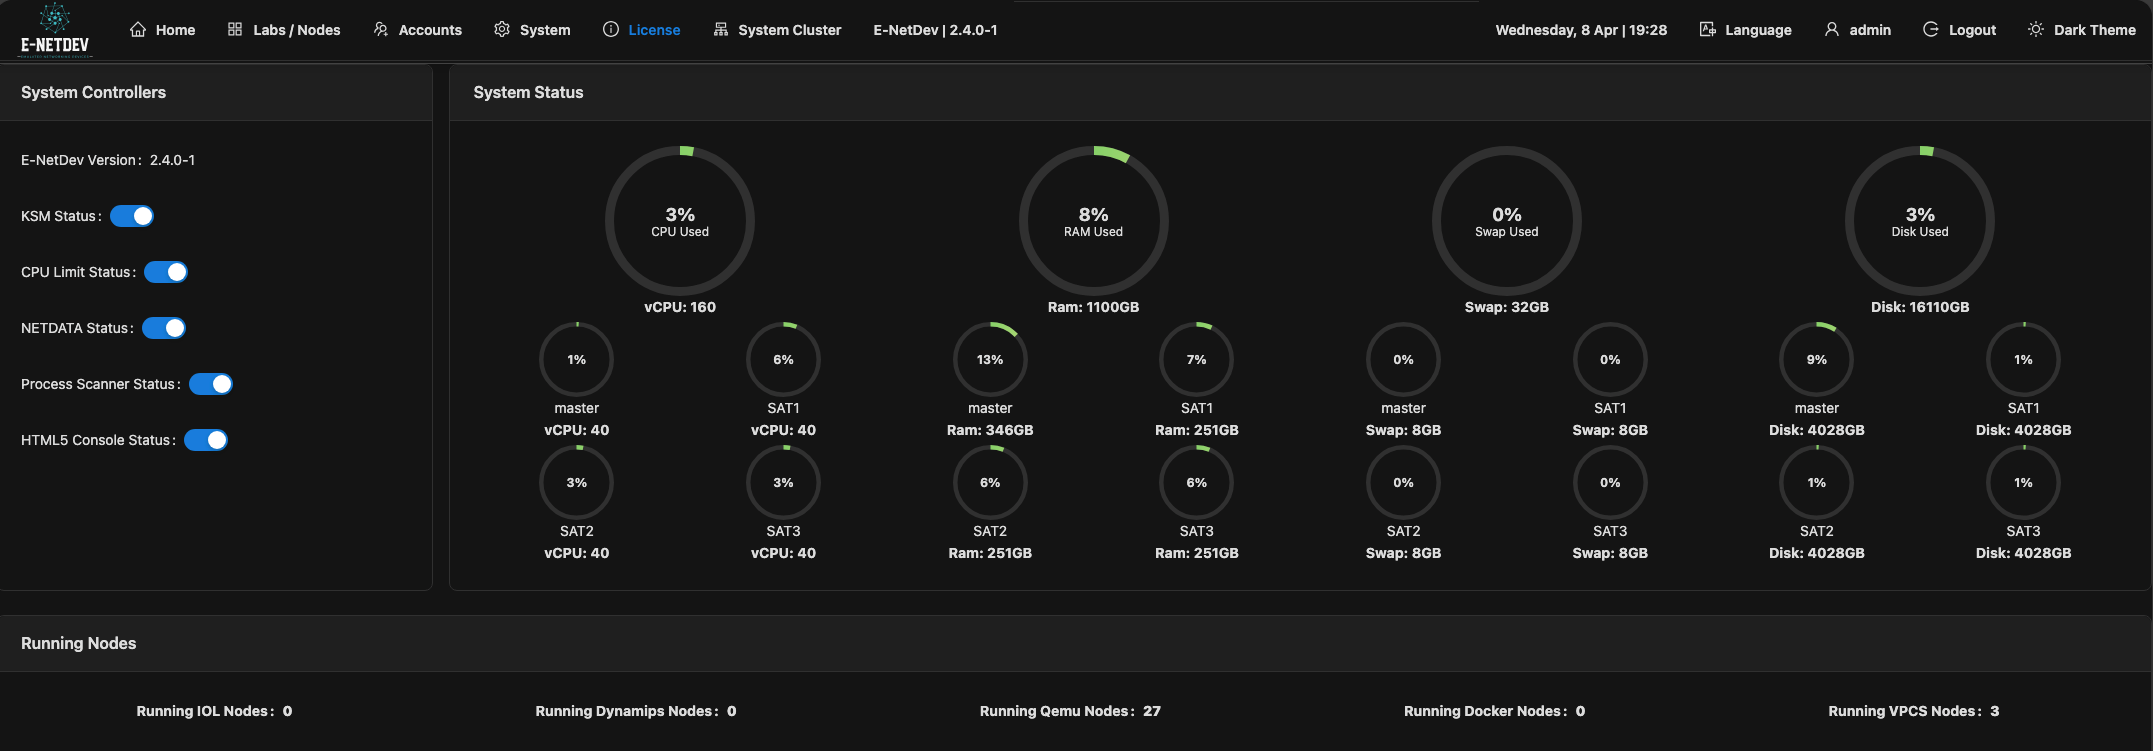This screenshot has height=751, width=2153.
Task: Click the master Ram 13% gauge
Action: [990, 359]
